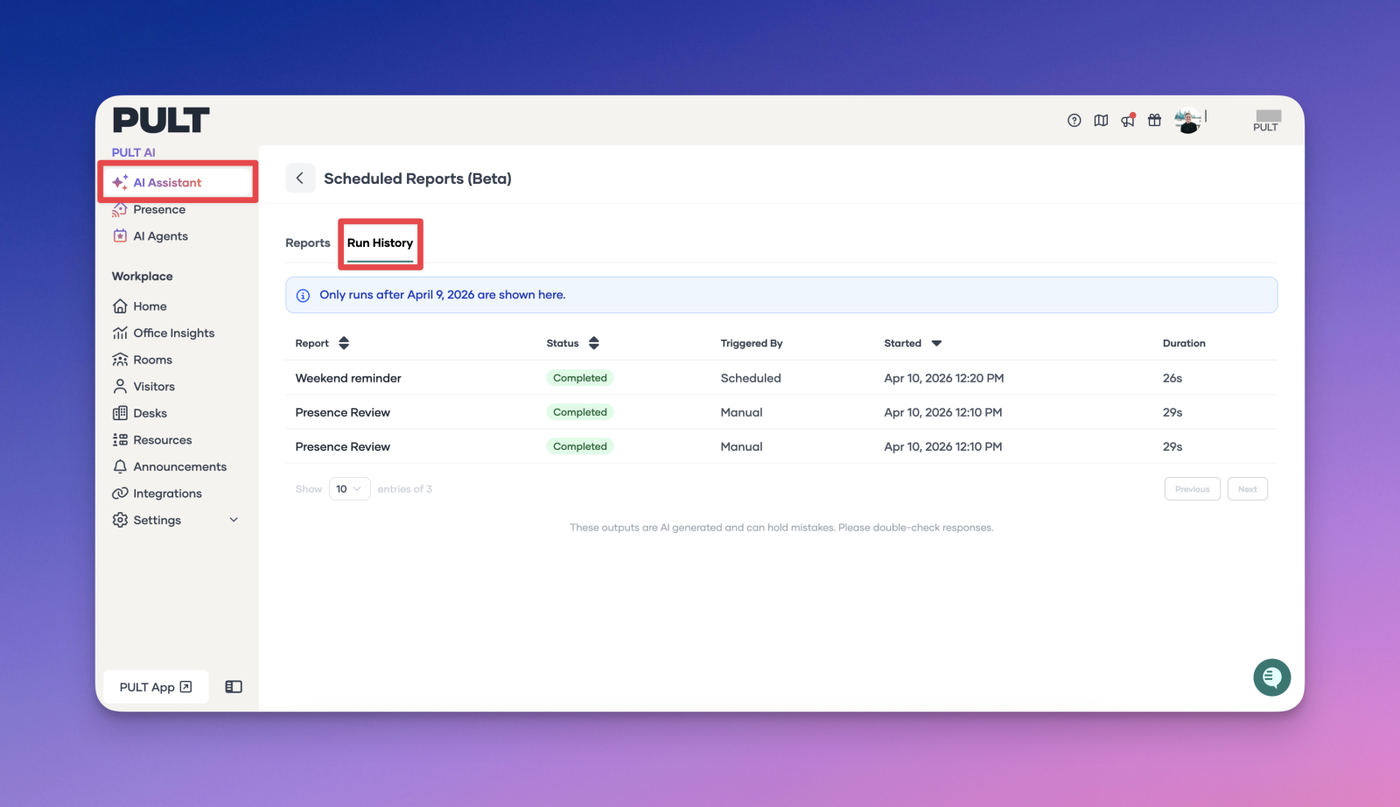The image size is (1400, 807).
Task: Sort runs by Started column arrow
Action: point(936,343)
